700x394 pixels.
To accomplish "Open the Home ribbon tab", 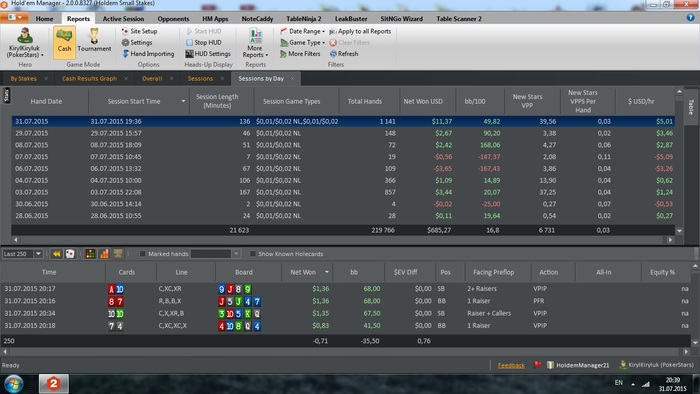I will pos(44,19).
